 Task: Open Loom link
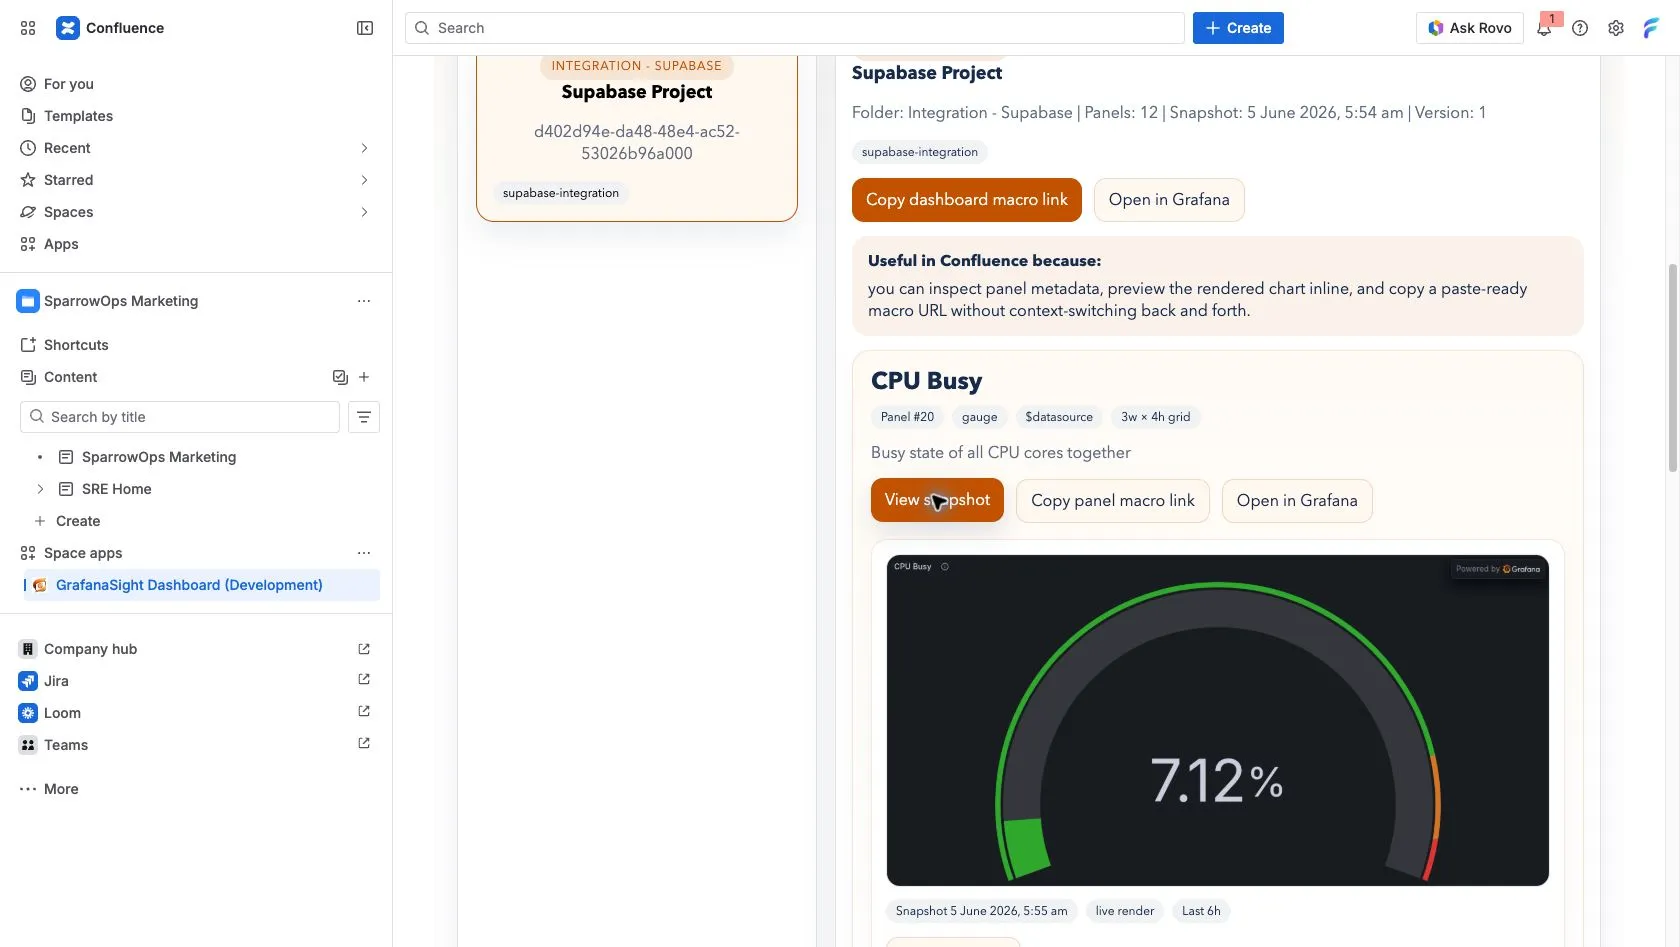(x=62, y=713)
